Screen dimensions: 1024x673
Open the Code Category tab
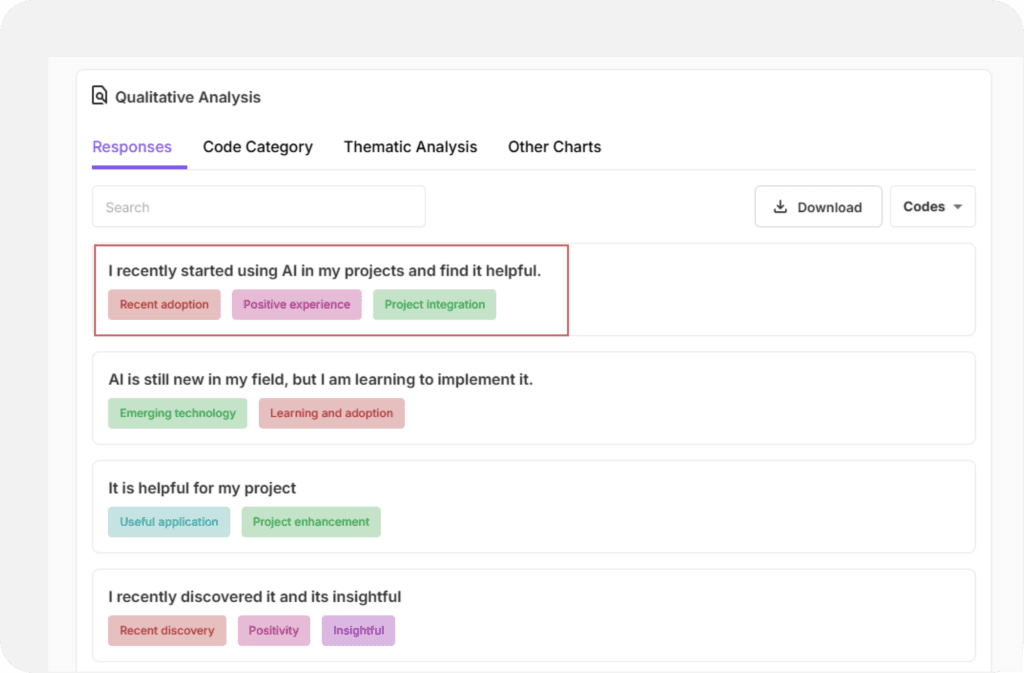[257, 147]
